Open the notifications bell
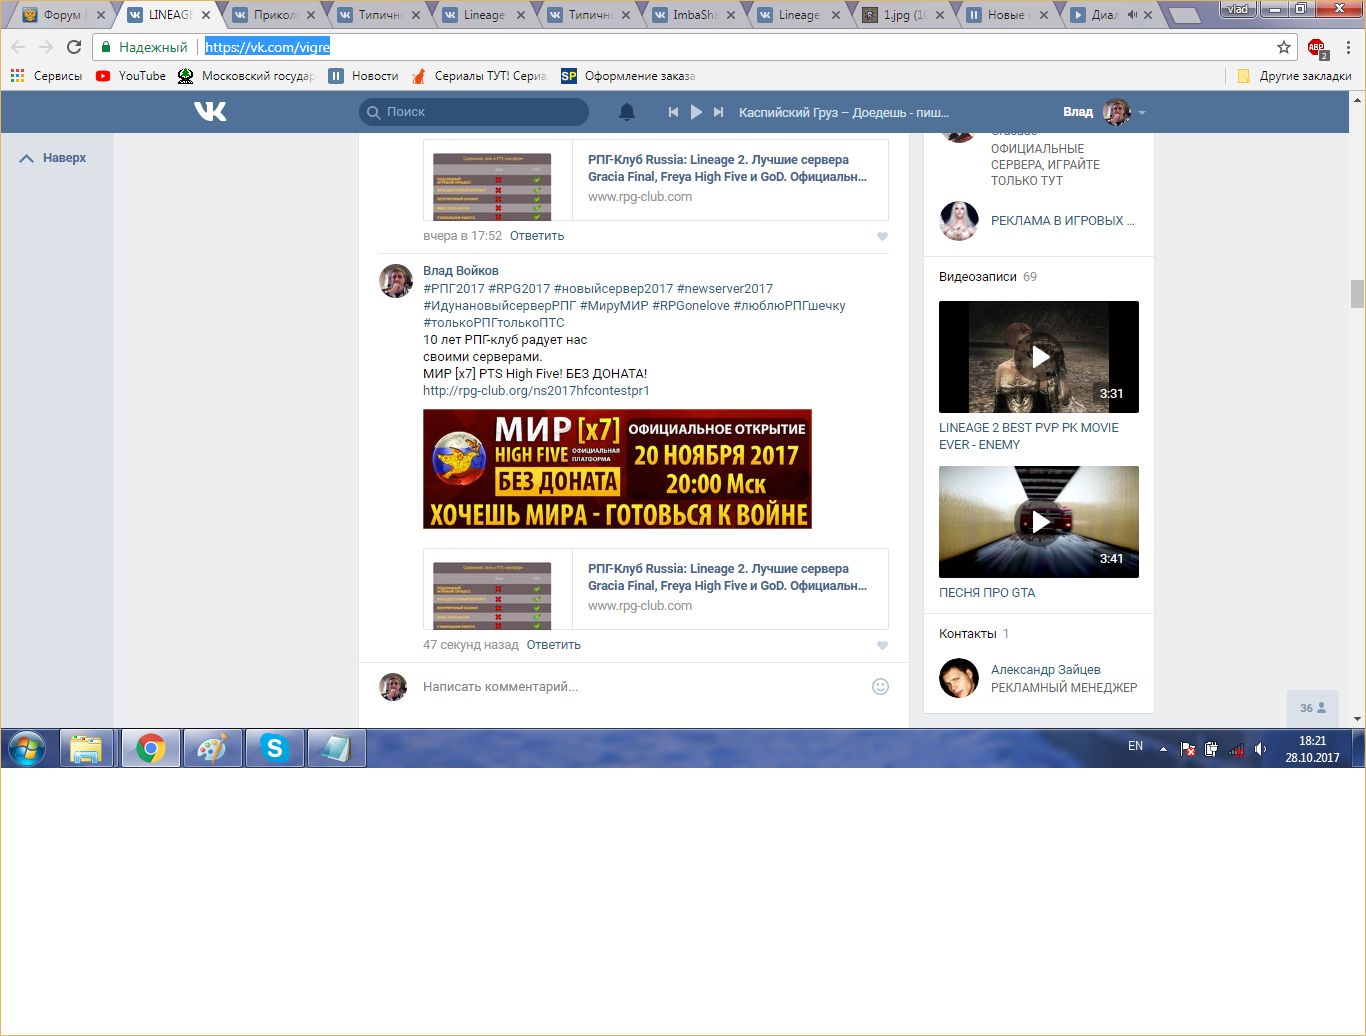 tap(627, 112)
